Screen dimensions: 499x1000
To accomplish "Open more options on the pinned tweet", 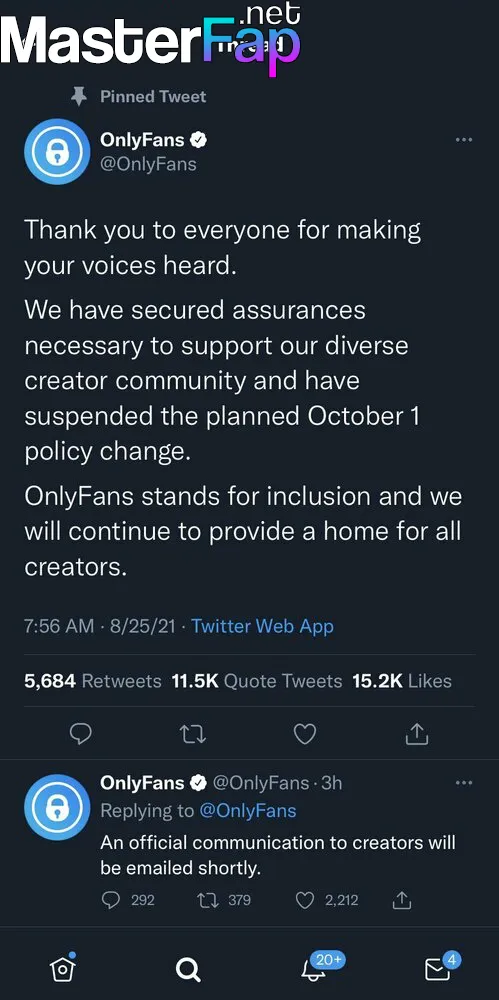I will coord(464,140).
